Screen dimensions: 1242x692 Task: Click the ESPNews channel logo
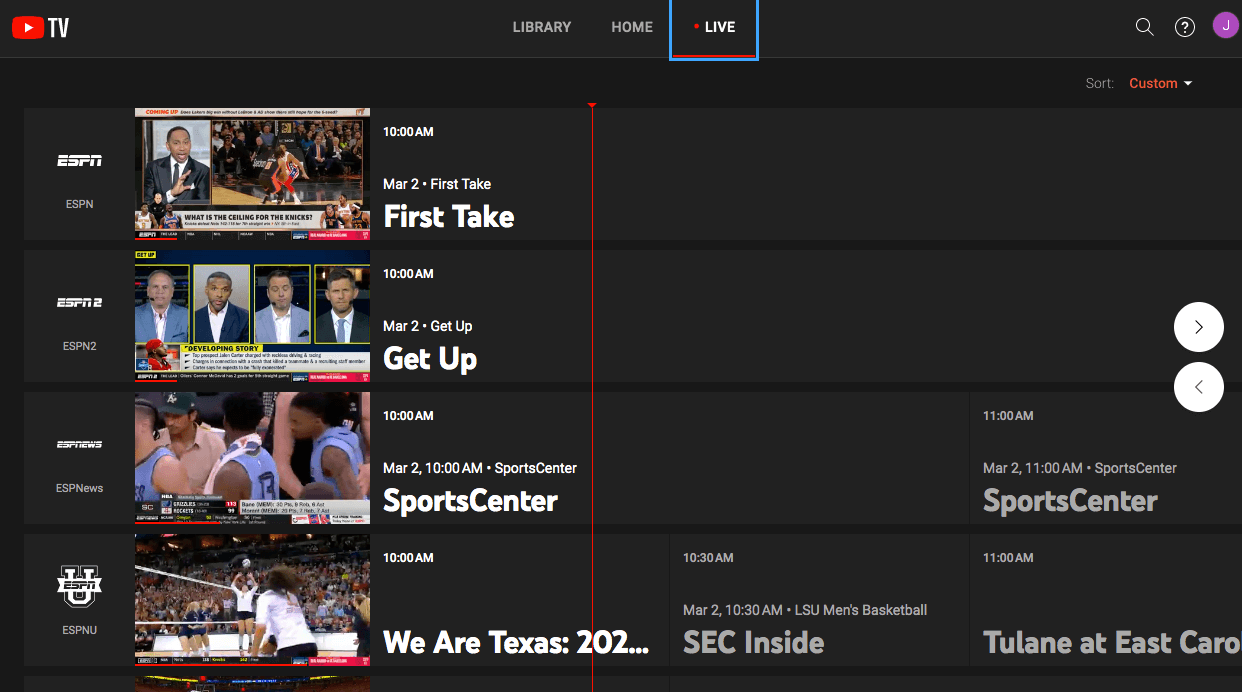pyautogui.click(x=79, y=445)
